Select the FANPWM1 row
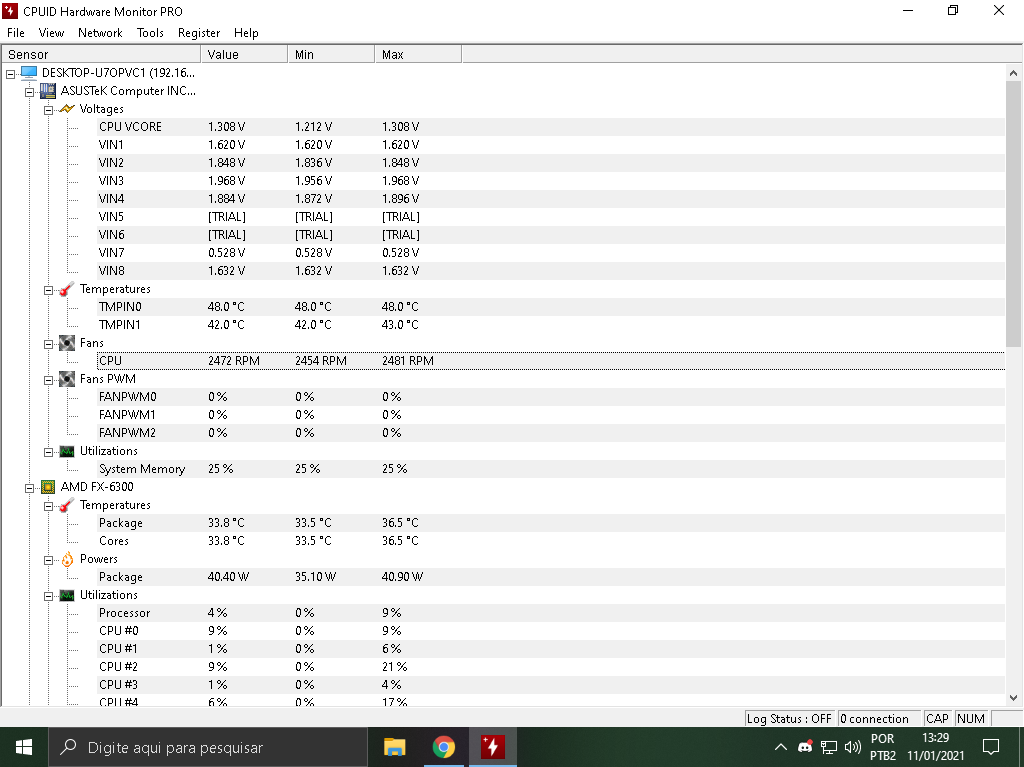The width and height of the screenshot is (1024, 767). point(551,415)
